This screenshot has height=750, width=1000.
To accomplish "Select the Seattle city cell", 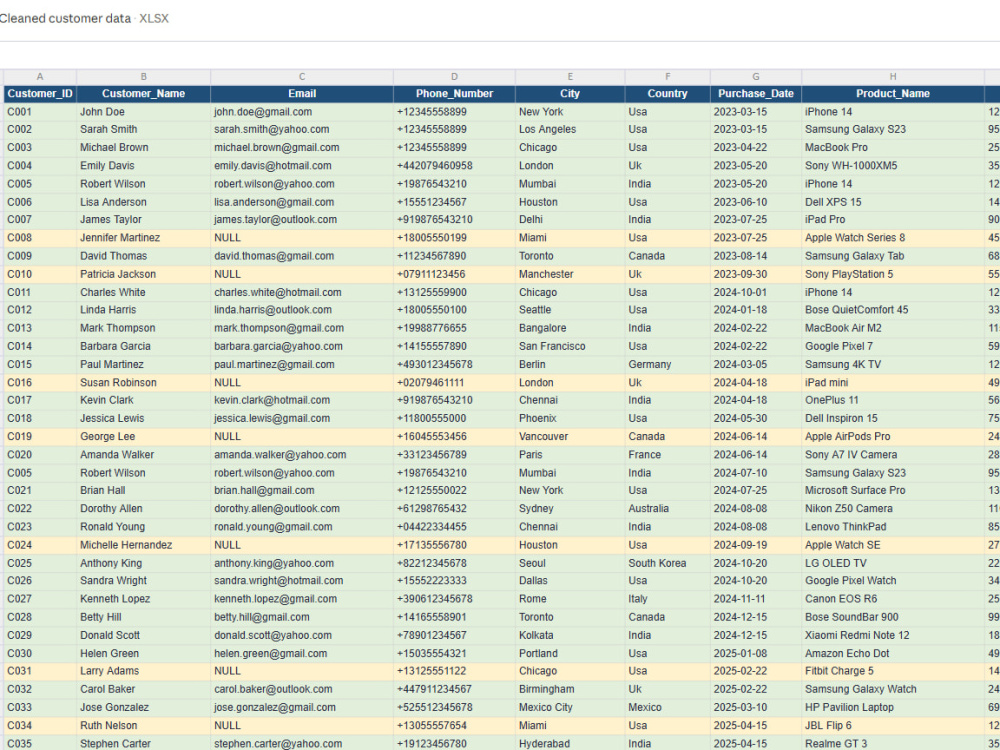I will point(570,310).
